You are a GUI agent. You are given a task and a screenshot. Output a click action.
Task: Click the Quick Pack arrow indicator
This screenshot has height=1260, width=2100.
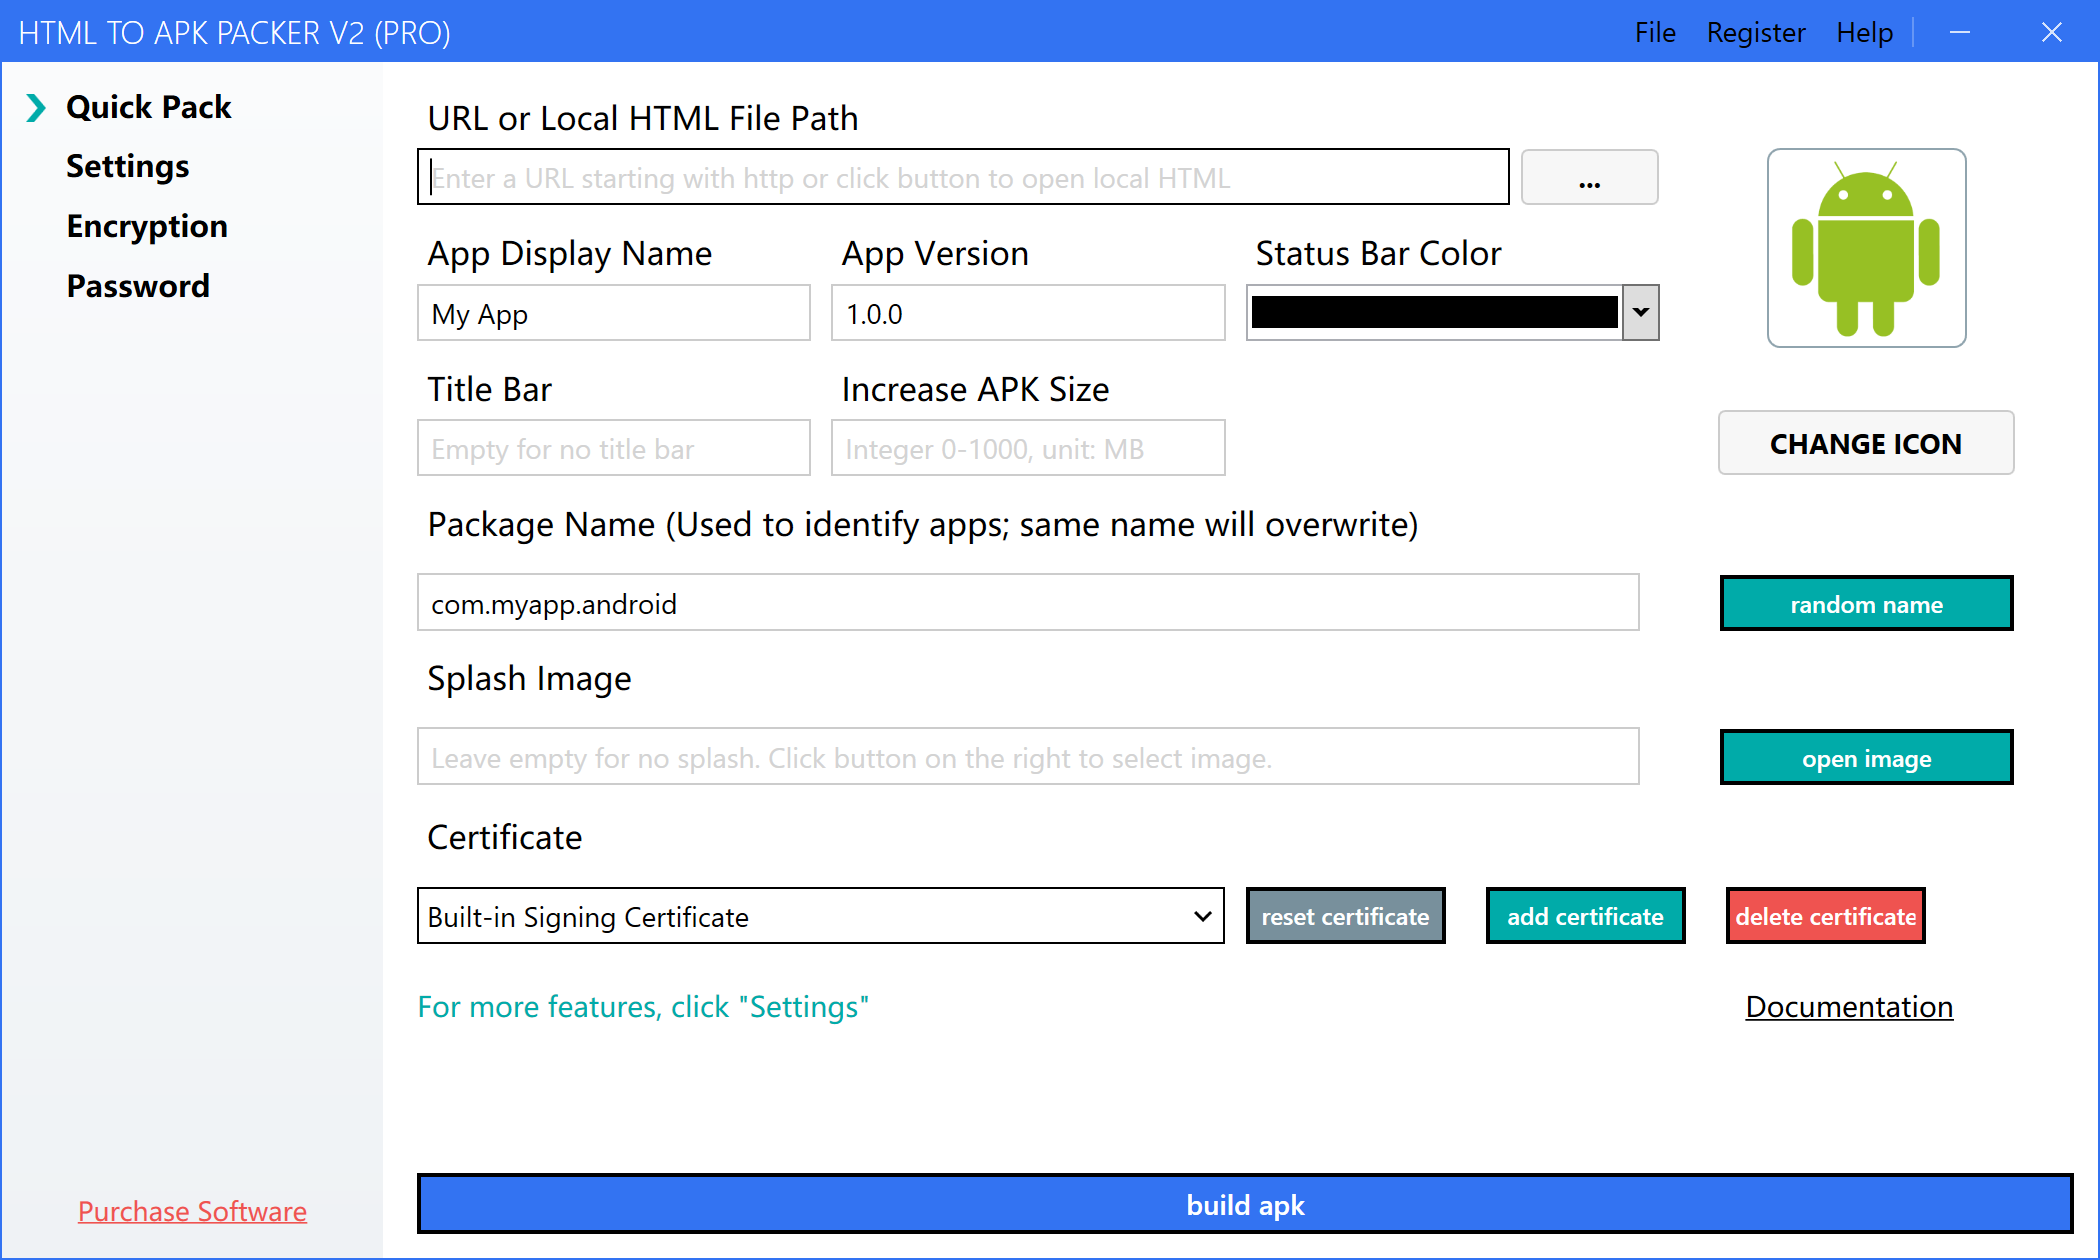[35, 107]
